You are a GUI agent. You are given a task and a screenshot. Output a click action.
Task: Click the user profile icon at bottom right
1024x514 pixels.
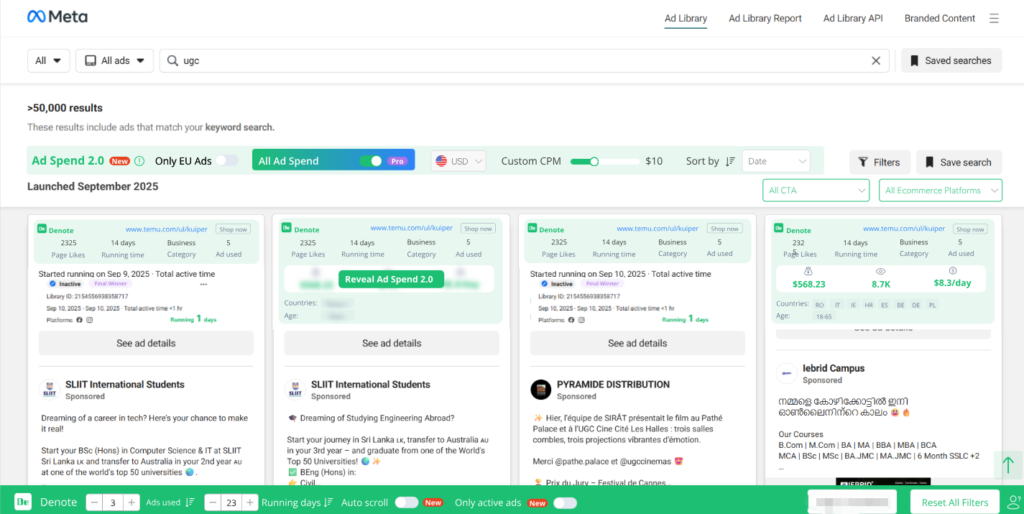[1015, 502]
